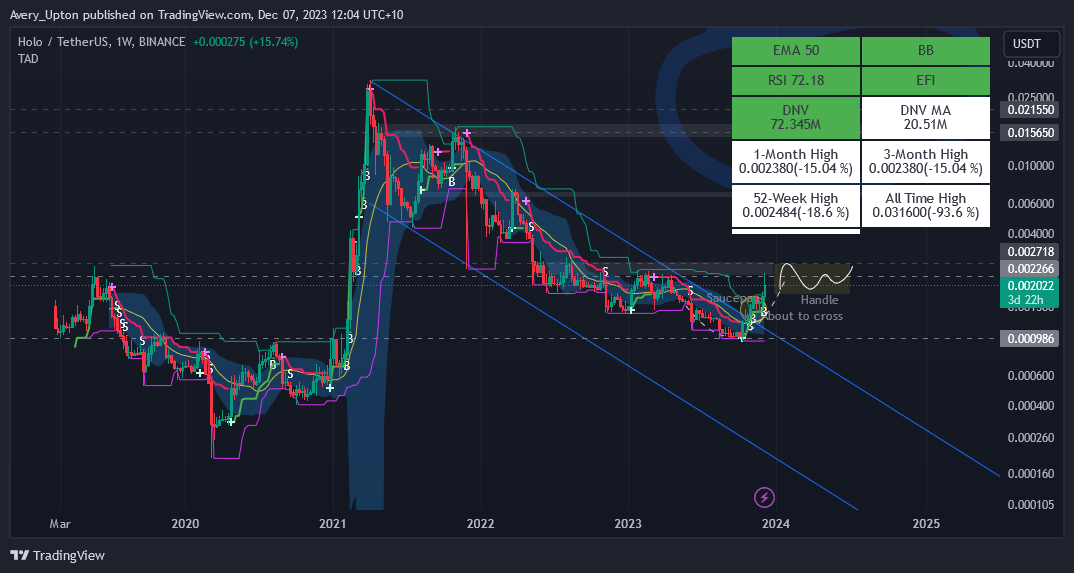Click the 0.000600 price axis value
Screen dimensions: 1074x573
coord(1029,375)
